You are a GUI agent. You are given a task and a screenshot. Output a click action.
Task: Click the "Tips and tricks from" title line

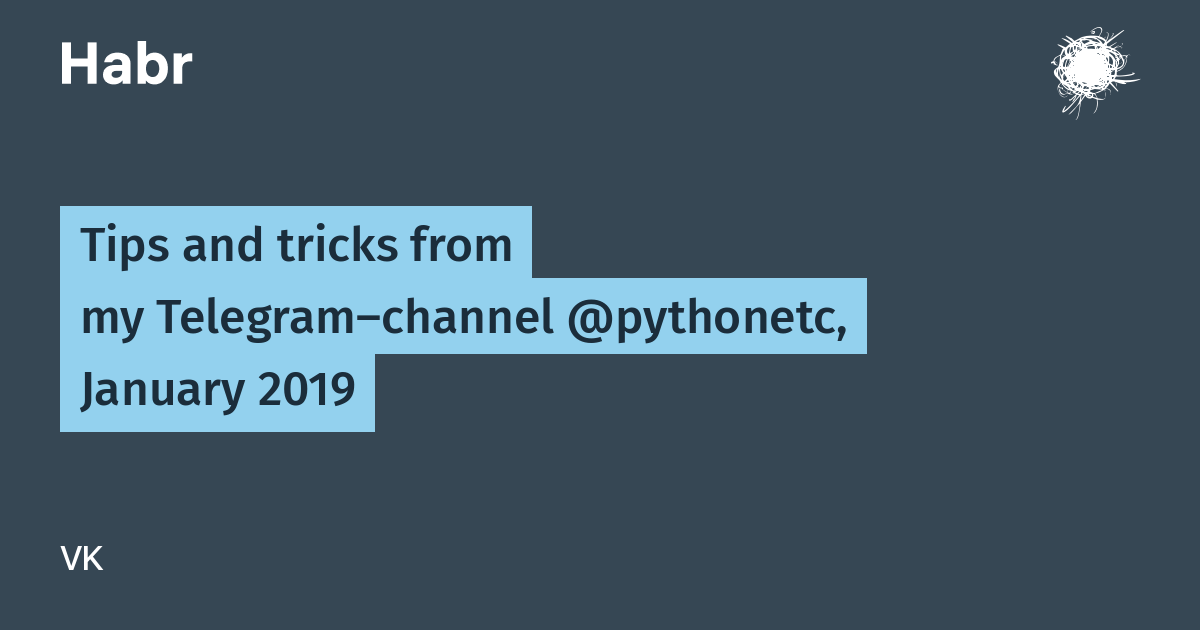296,244
